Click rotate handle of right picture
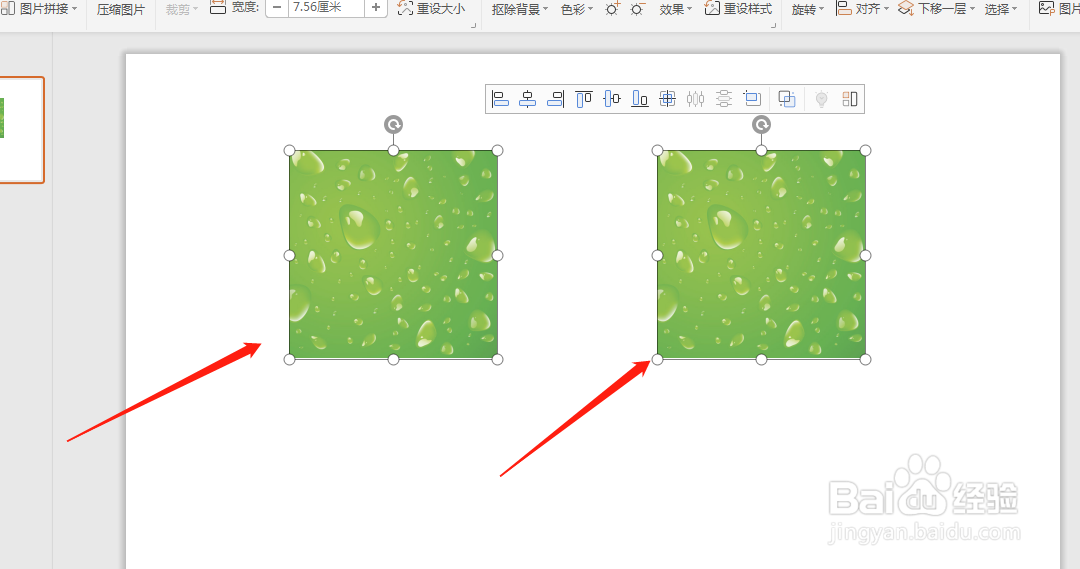Screen dimensions: 1080x569 coord(761,125)
